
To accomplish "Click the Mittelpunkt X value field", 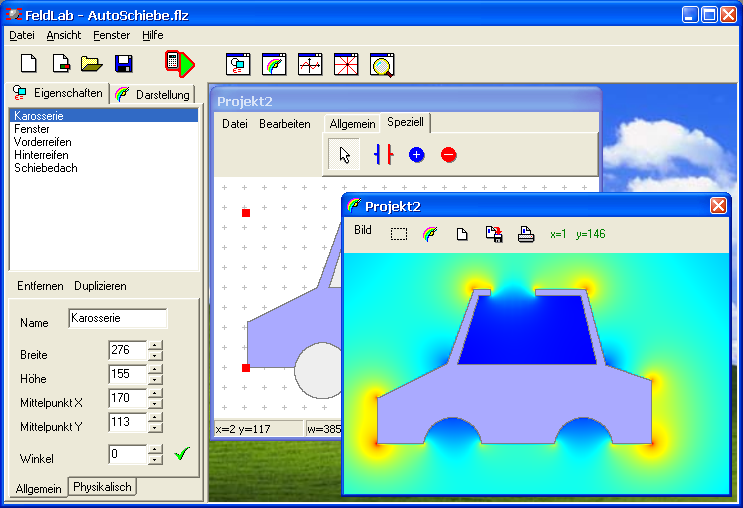I will 127,398.
